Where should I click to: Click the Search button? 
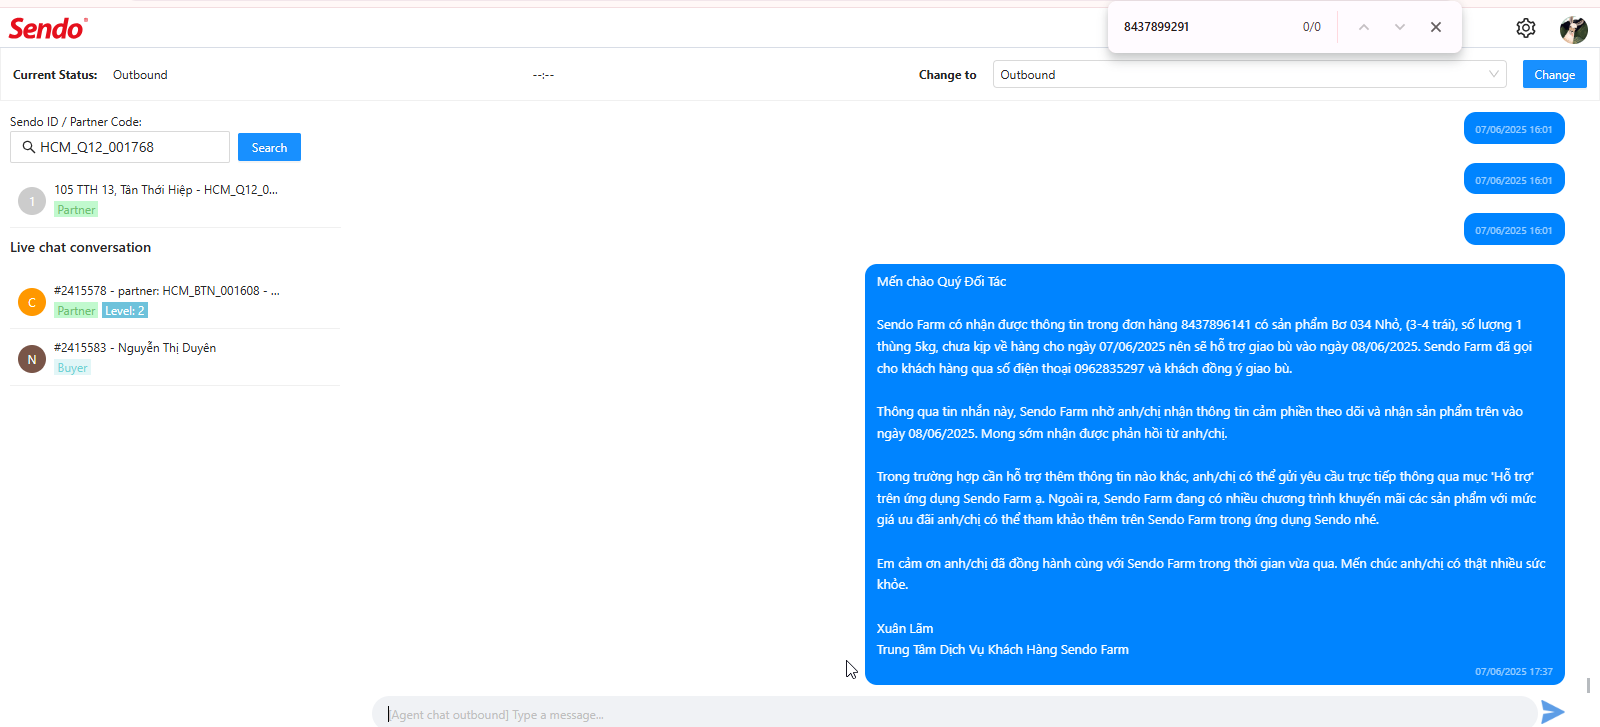coord(269,147)
